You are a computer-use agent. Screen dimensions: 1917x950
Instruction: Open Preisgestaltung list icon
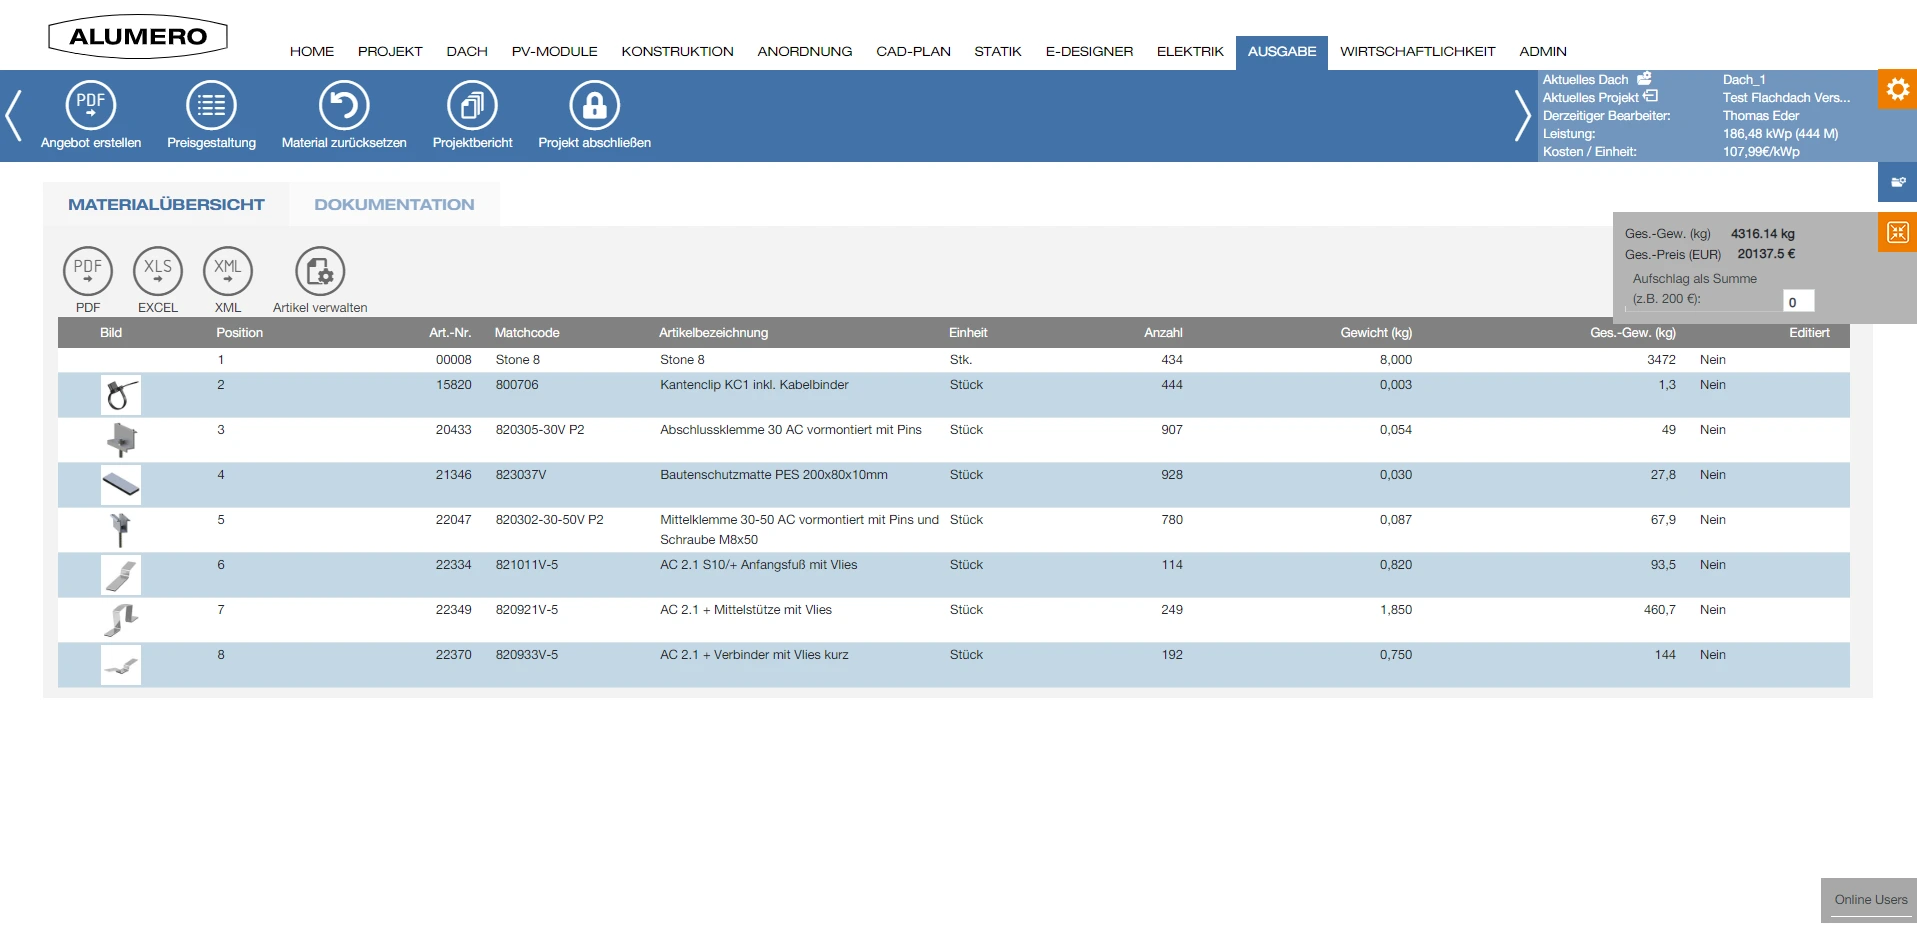211,105
